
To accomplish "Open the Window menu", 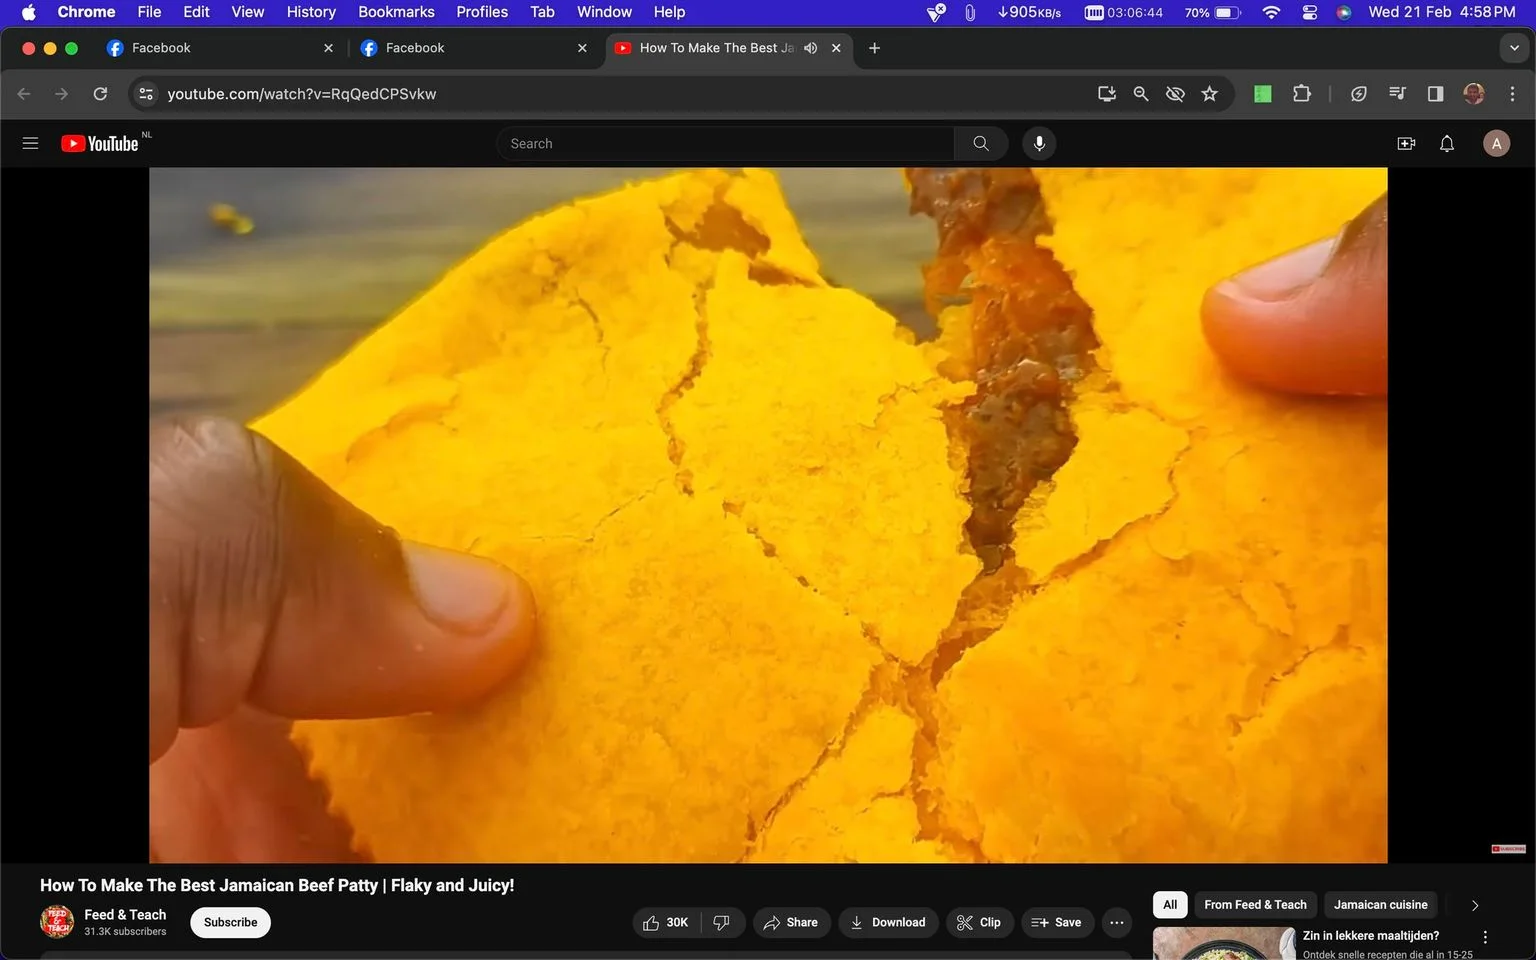I will tap(604, 12).
